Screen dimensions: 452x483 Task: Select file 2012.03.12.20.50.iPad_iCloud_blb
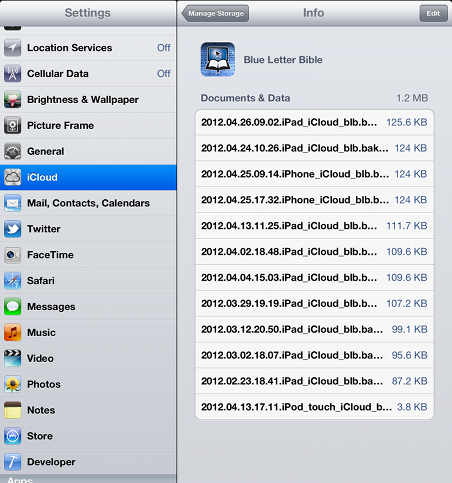[x=315, y=329]
